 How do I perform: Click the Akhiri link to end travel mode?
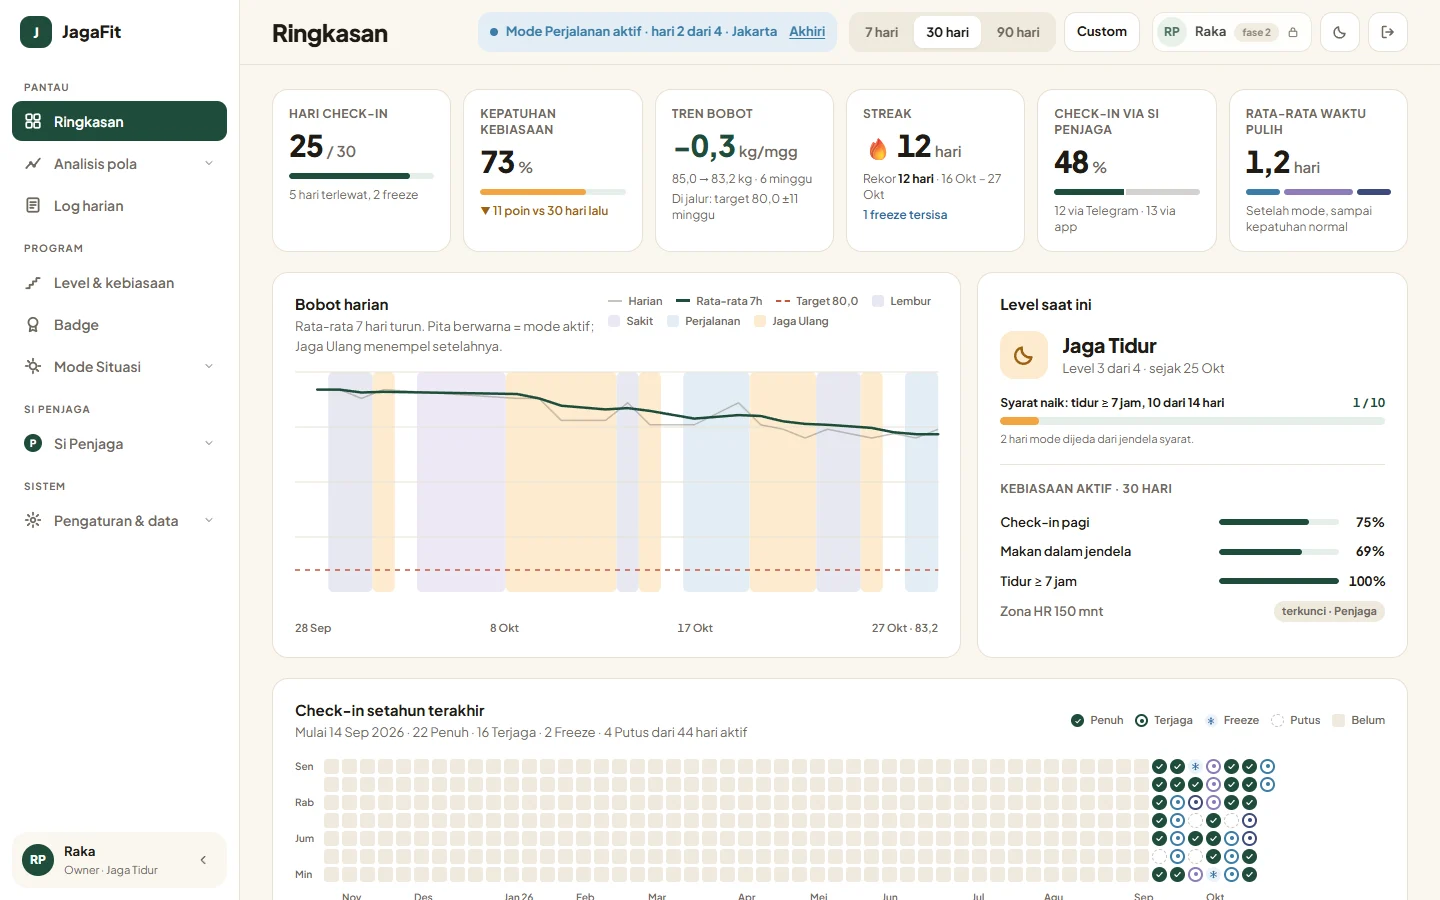click(807, 32)
